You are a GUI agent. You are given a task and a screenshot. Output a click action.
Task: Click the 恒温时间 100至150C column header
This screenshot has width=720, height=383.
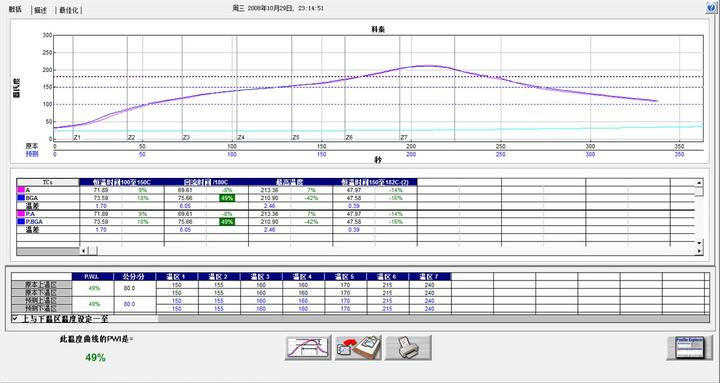coord(122,182)
